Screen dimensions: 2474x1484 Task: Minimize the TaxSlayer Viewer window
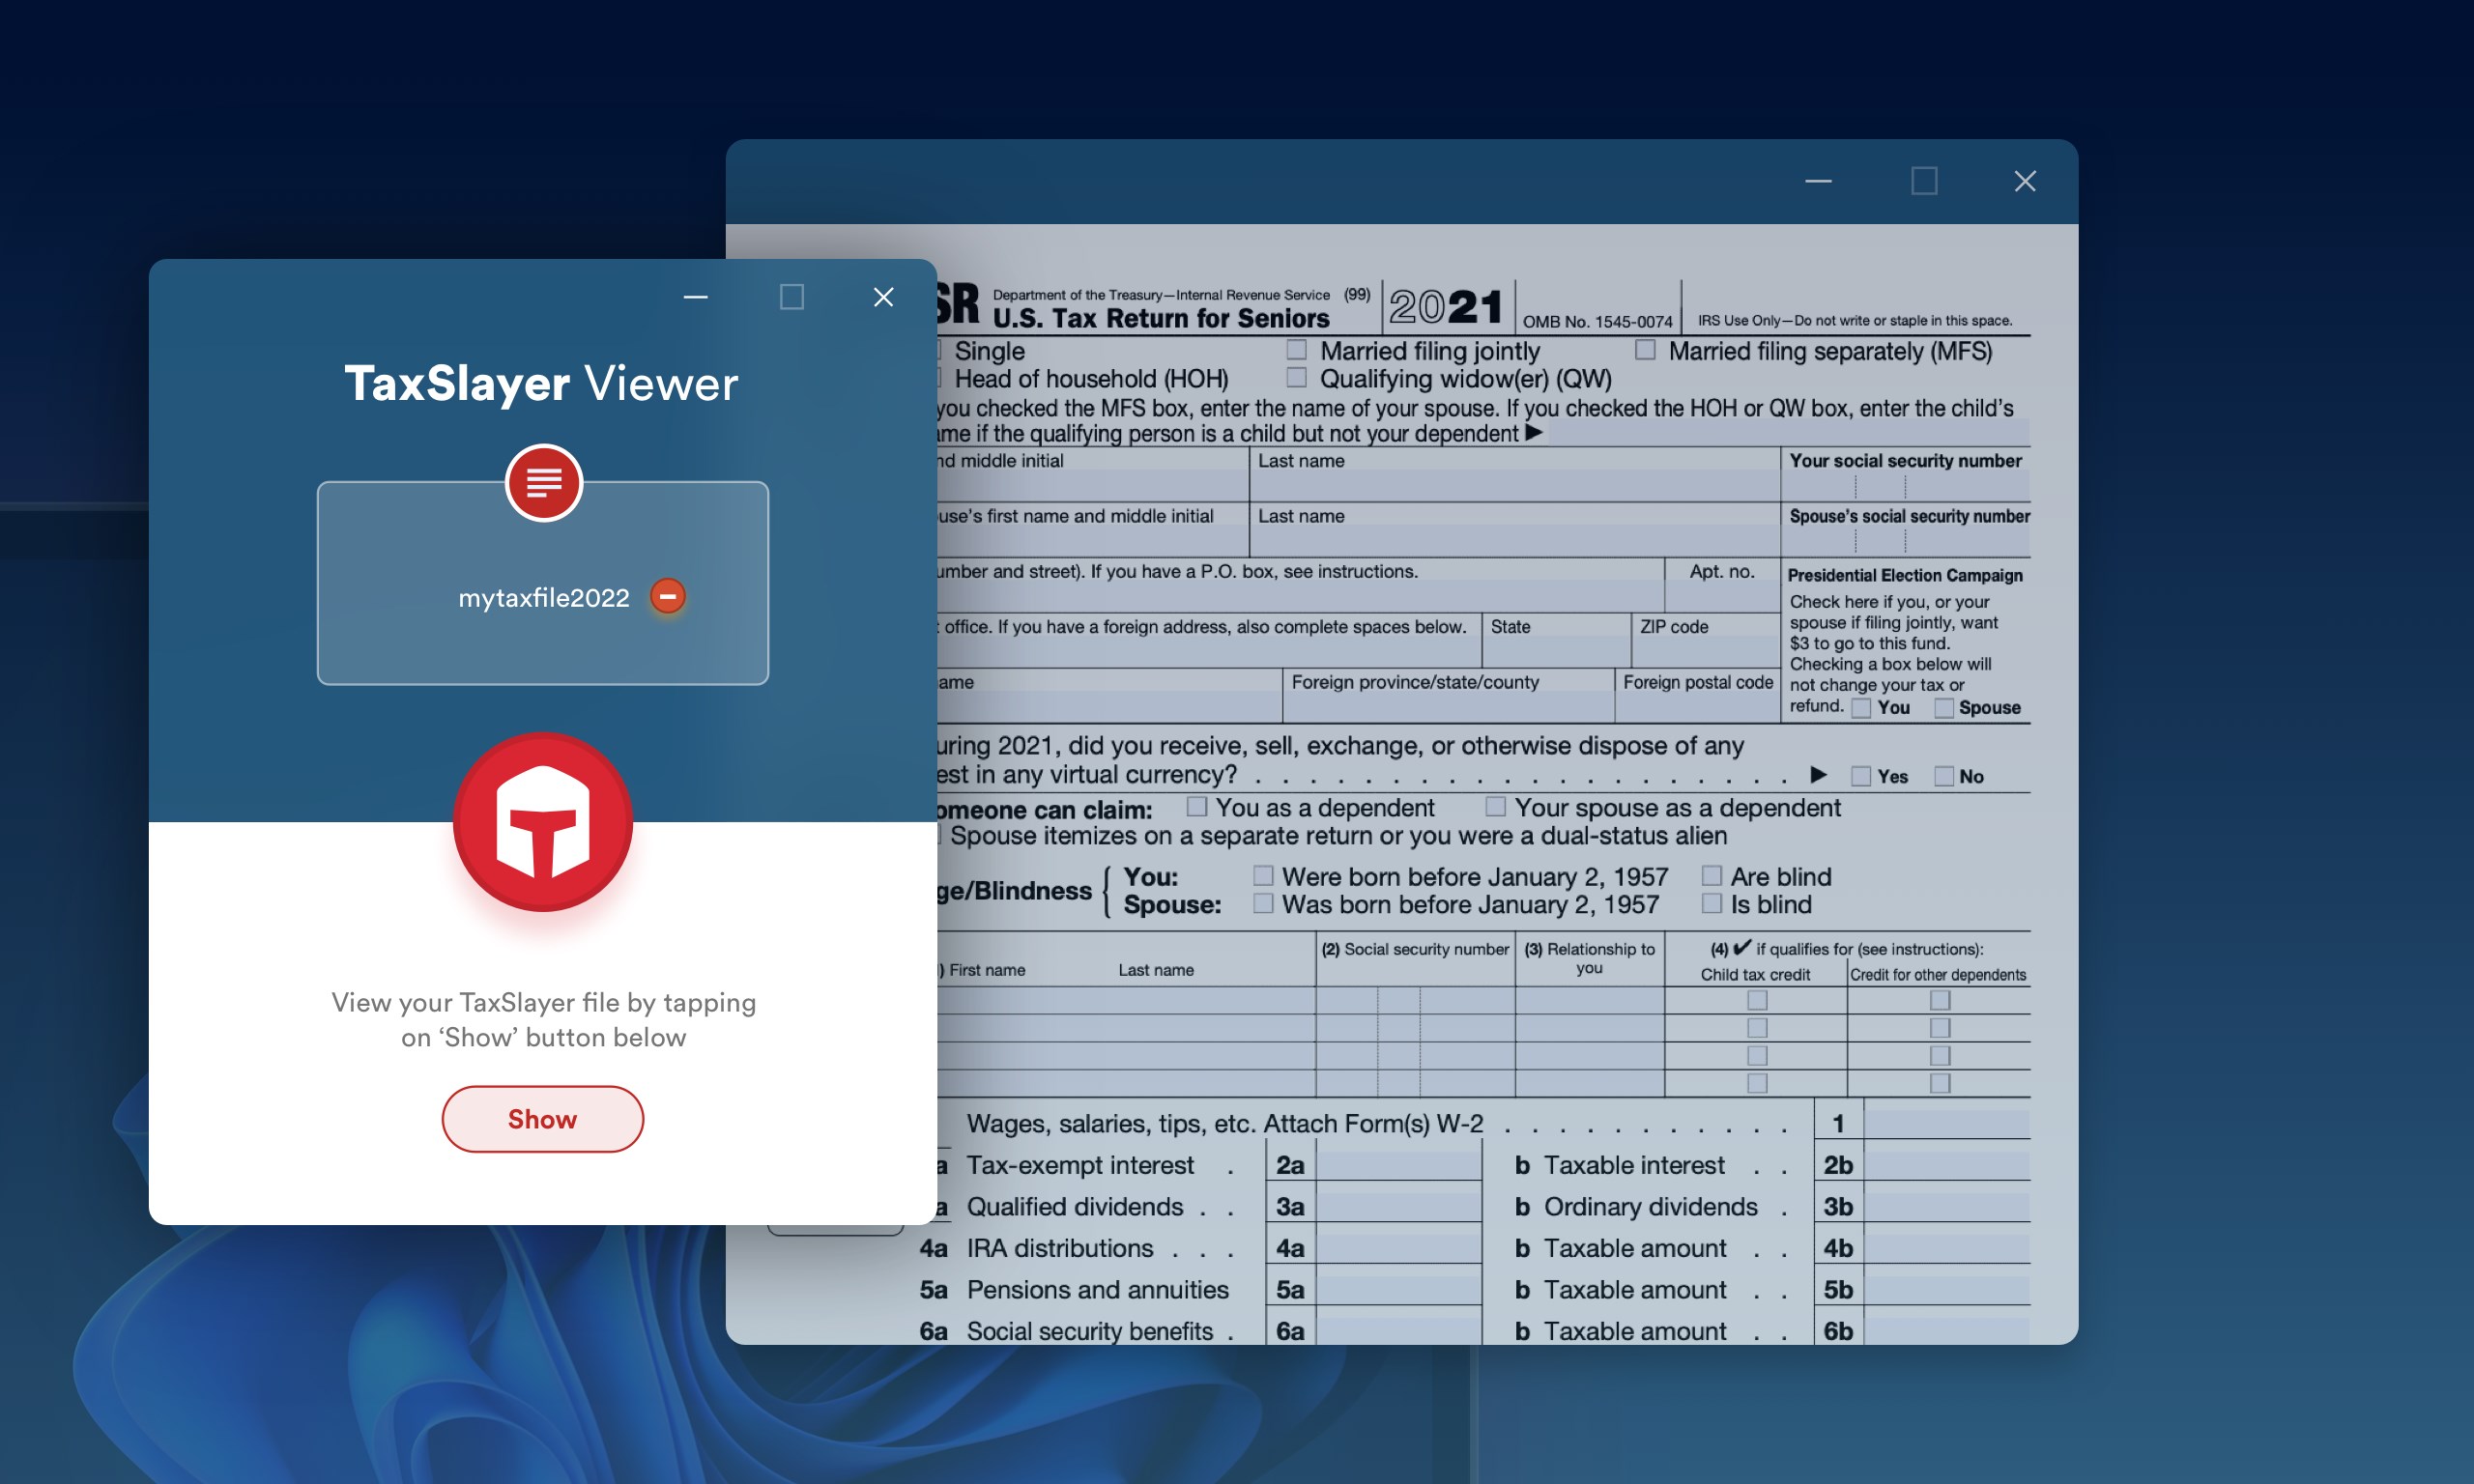[x=696, y=297]
